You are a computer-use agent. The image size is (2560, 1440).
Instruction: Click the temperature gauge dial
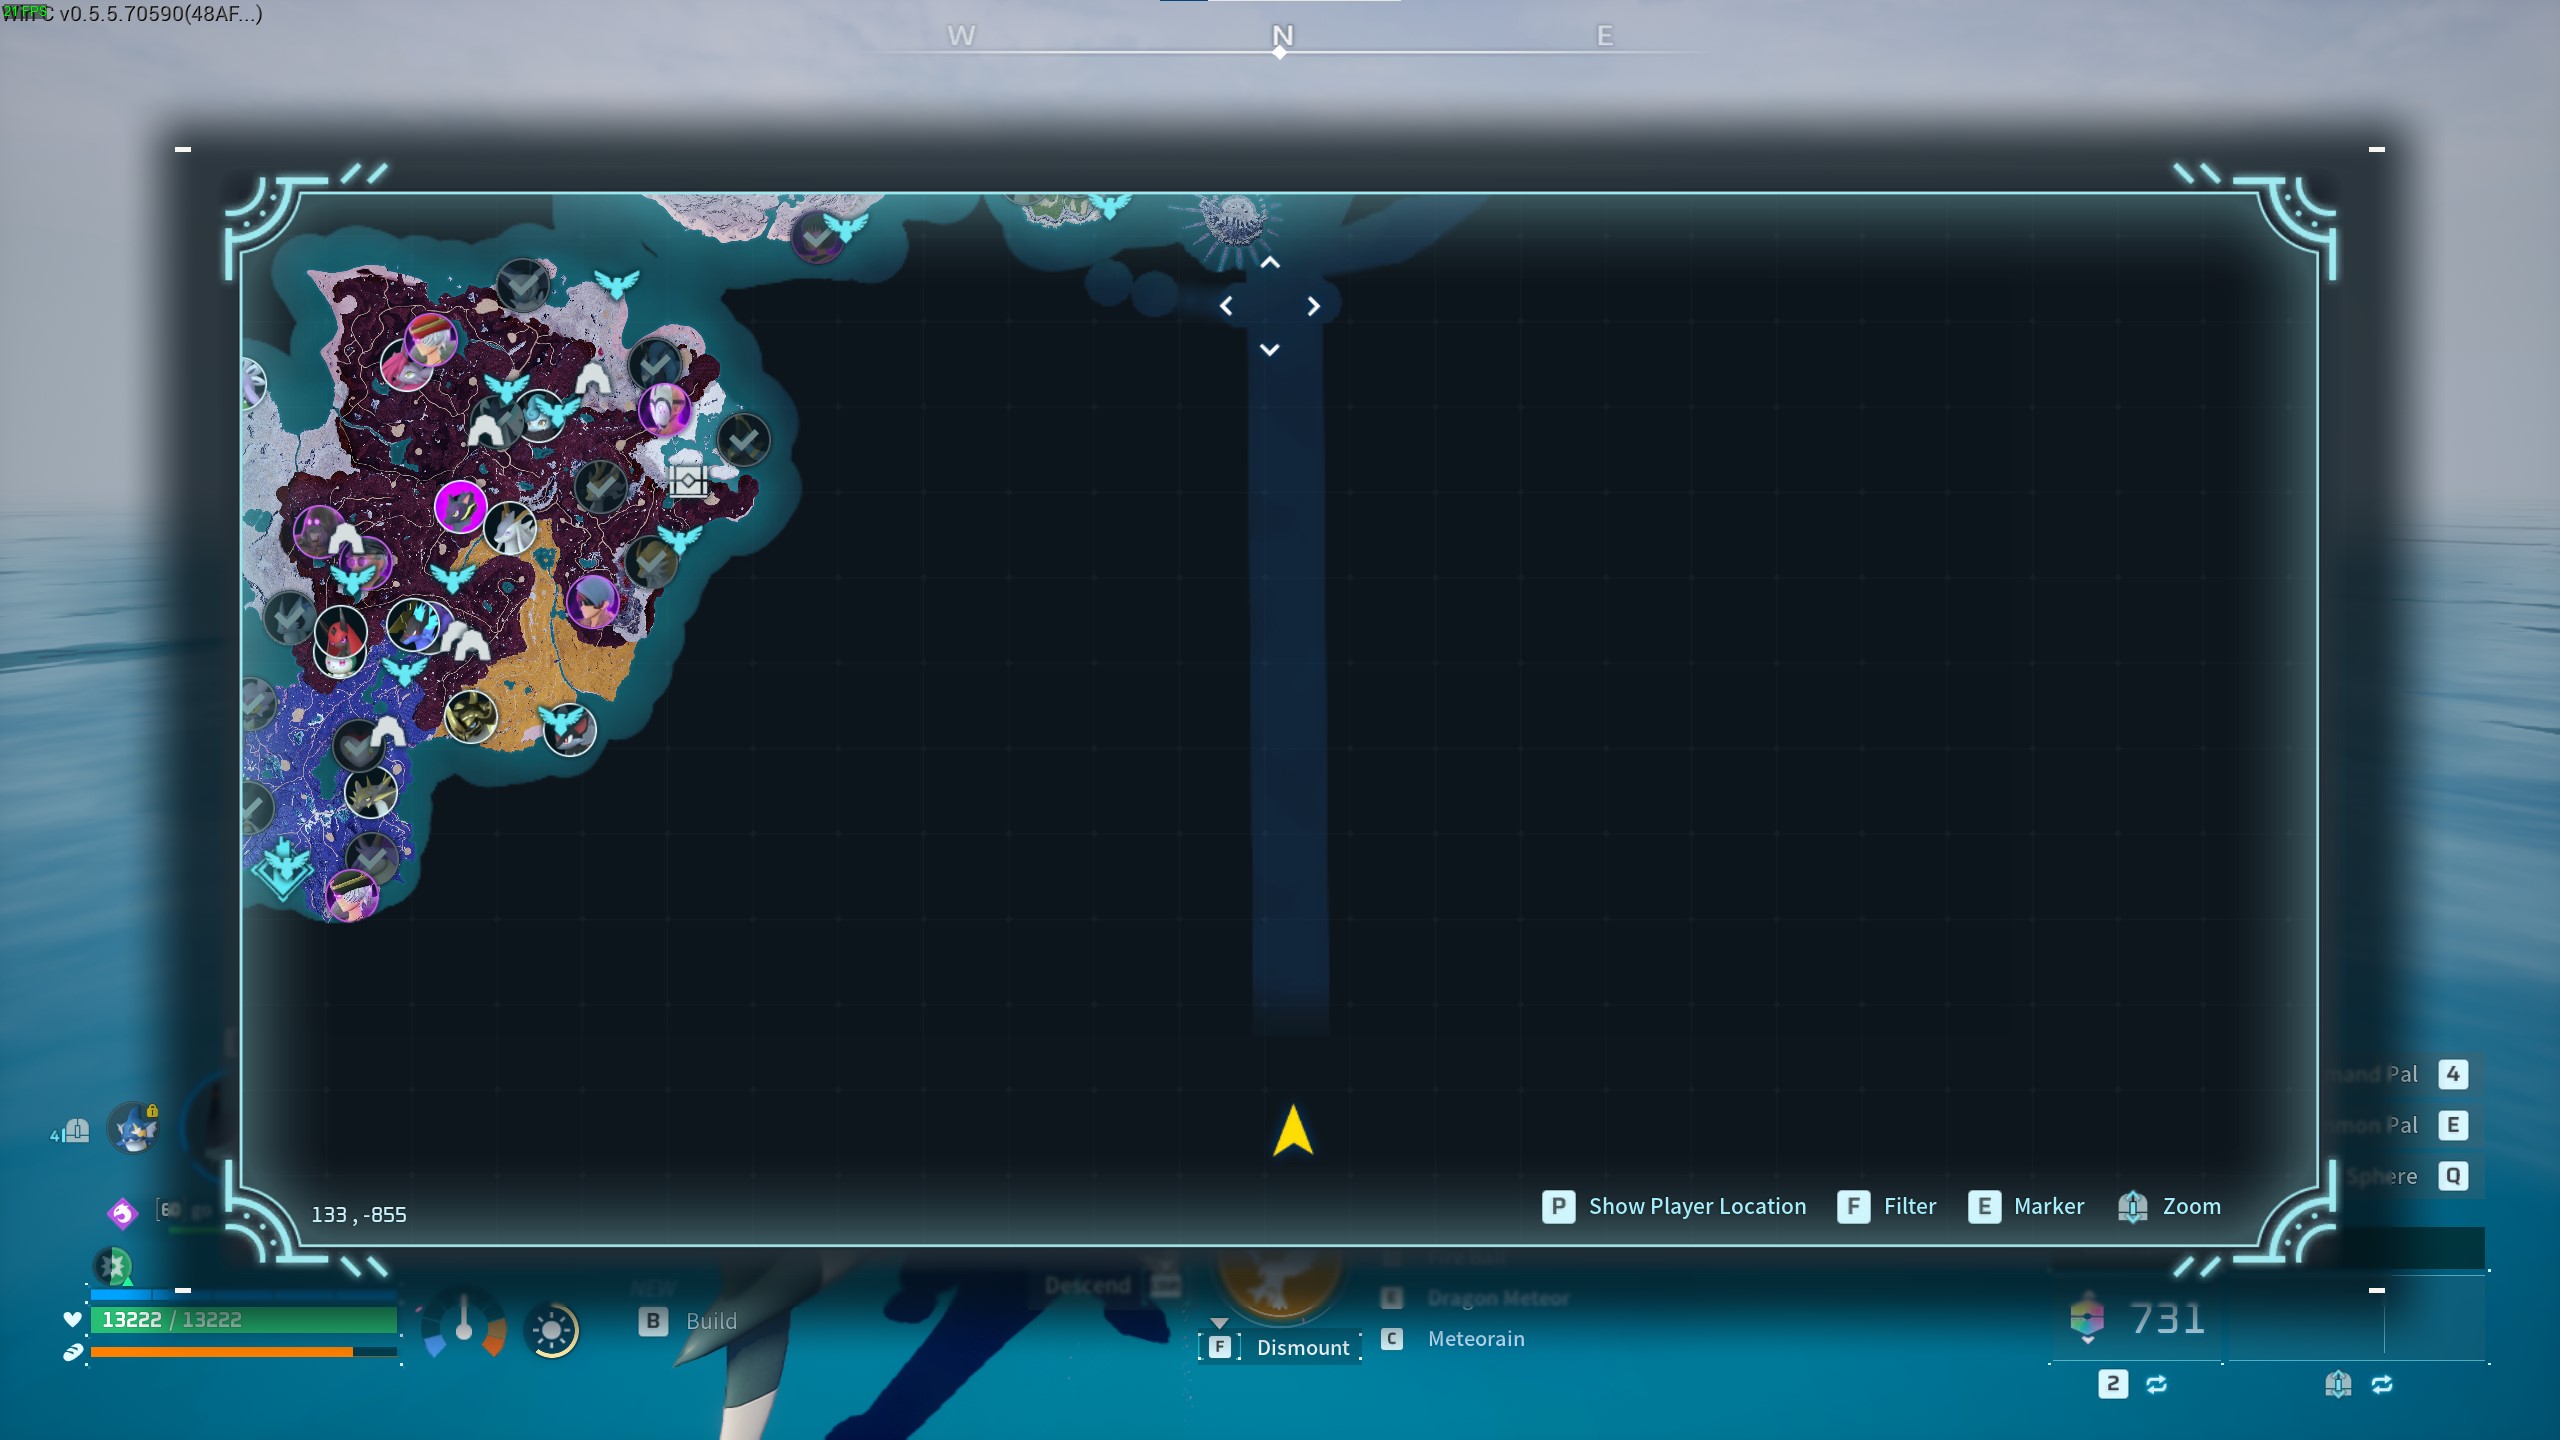click(463, 1325)
